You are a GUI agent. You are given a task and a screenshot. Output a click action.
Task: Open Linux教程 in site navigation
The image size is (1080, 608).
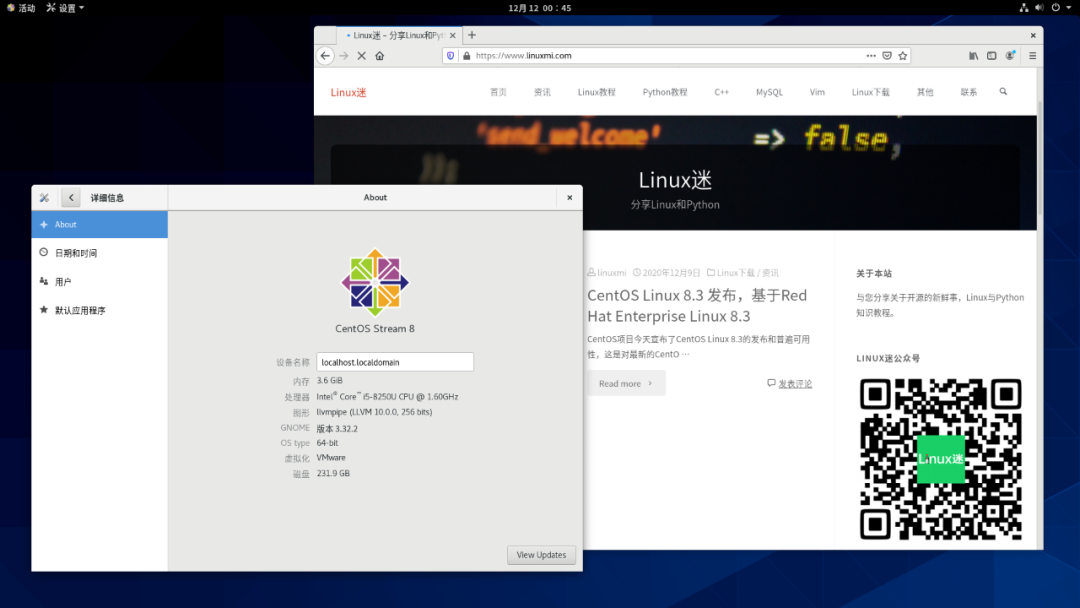596,92
